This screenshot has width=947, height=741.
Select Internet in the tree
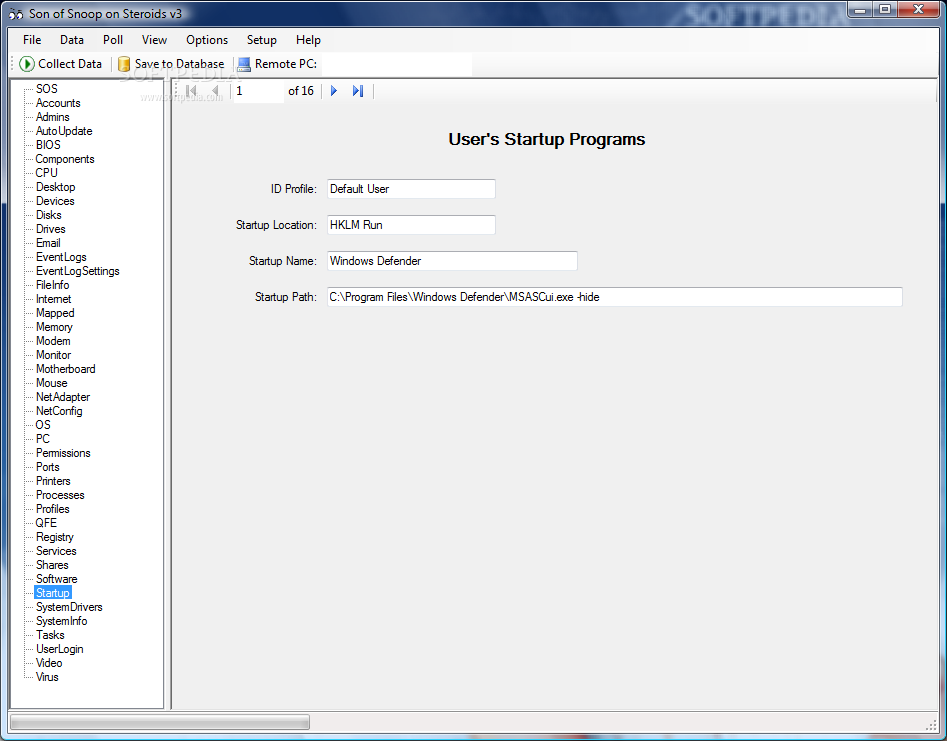pos(54,300)
